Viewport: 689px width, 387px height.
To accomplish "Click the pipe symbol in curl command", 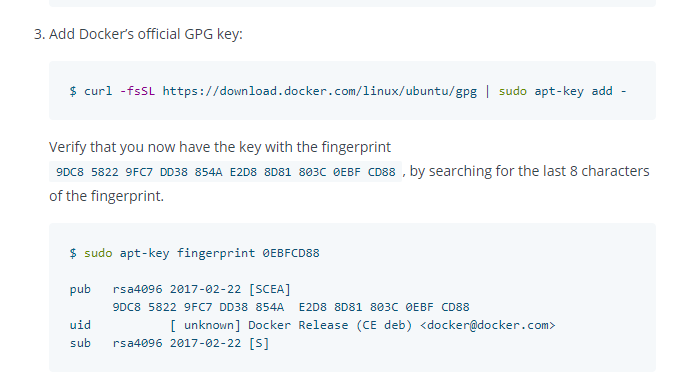I will (x=487, y=91).
